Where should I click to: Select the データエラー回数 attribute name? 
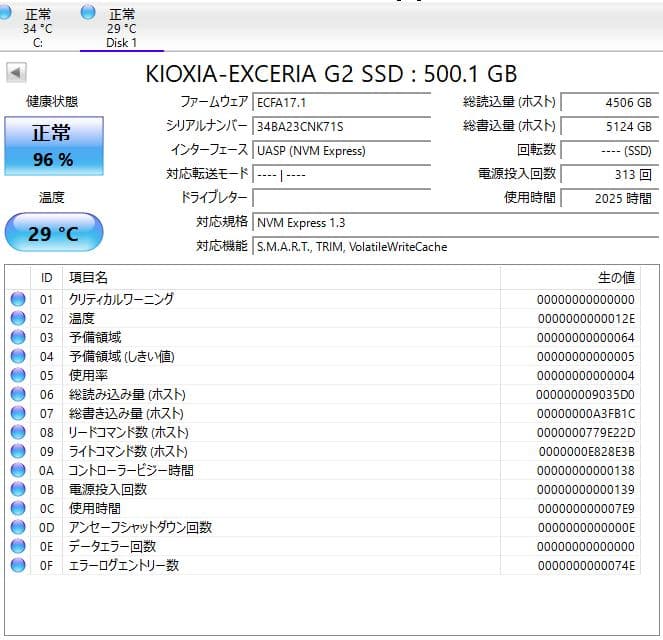tap(112, 547)
